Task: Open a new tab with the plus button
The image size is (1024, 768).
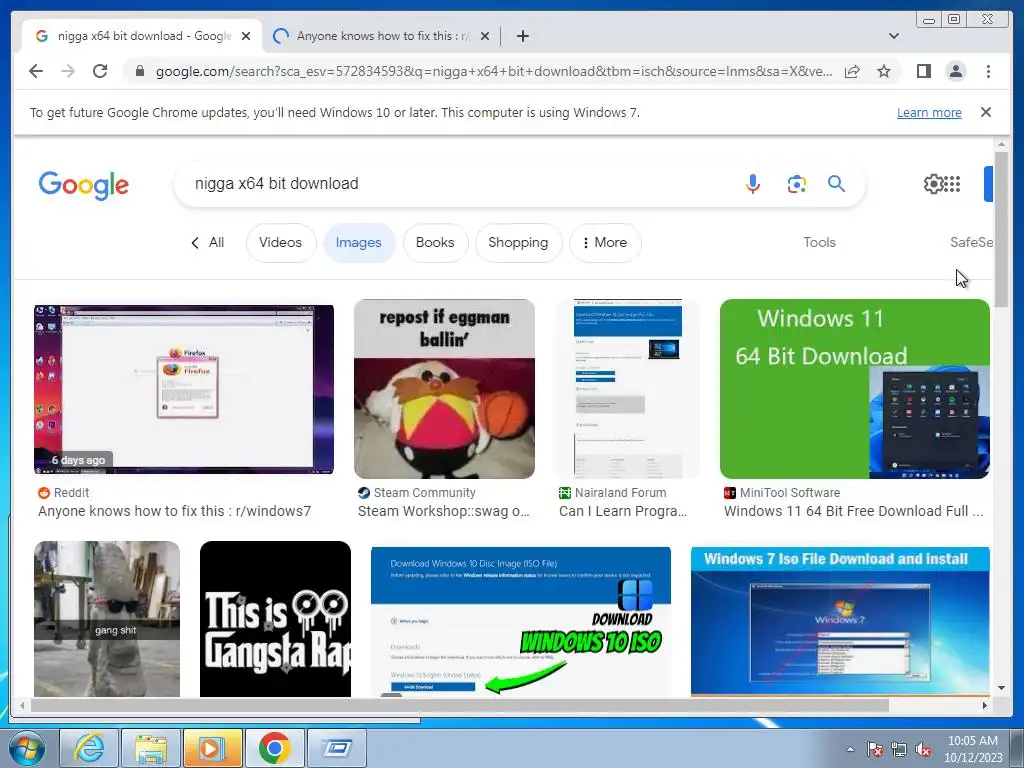Action: [x=522, y=36]
